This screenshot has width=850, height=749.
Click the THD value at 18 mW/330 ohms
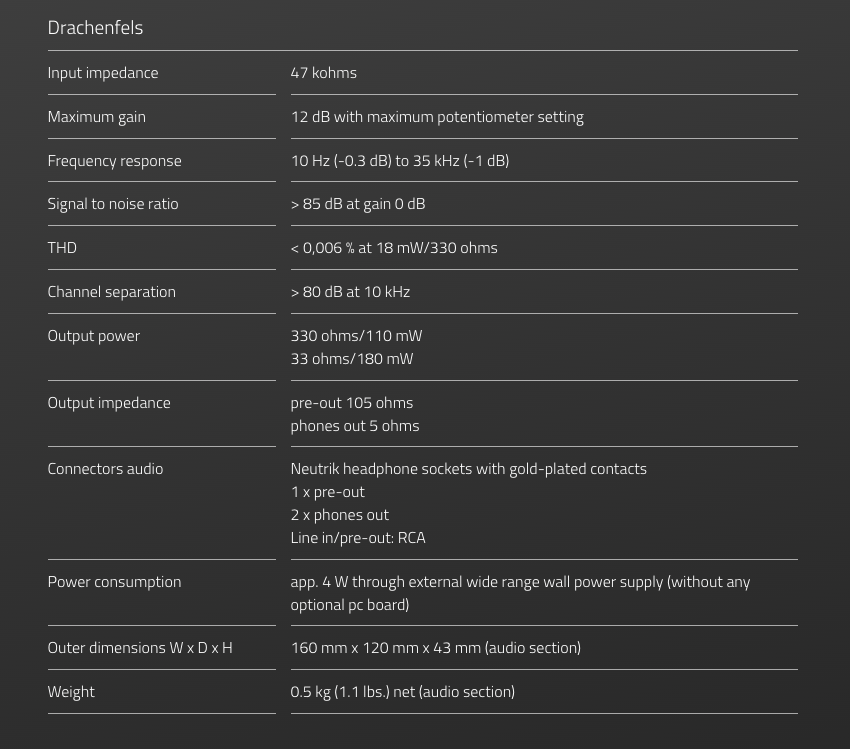pos(393,248)
